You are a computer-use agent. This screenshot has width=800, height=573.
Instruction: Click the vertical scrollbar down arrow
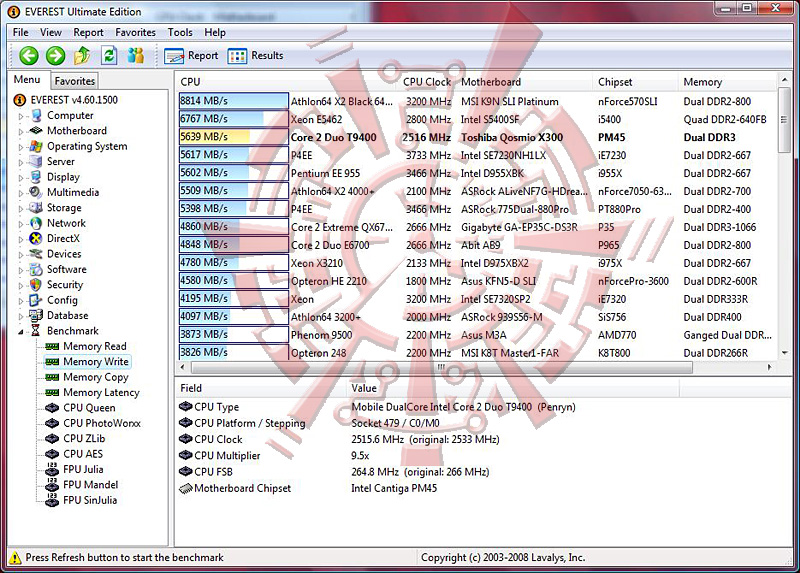pyautogui.click(x=784, y=353)
